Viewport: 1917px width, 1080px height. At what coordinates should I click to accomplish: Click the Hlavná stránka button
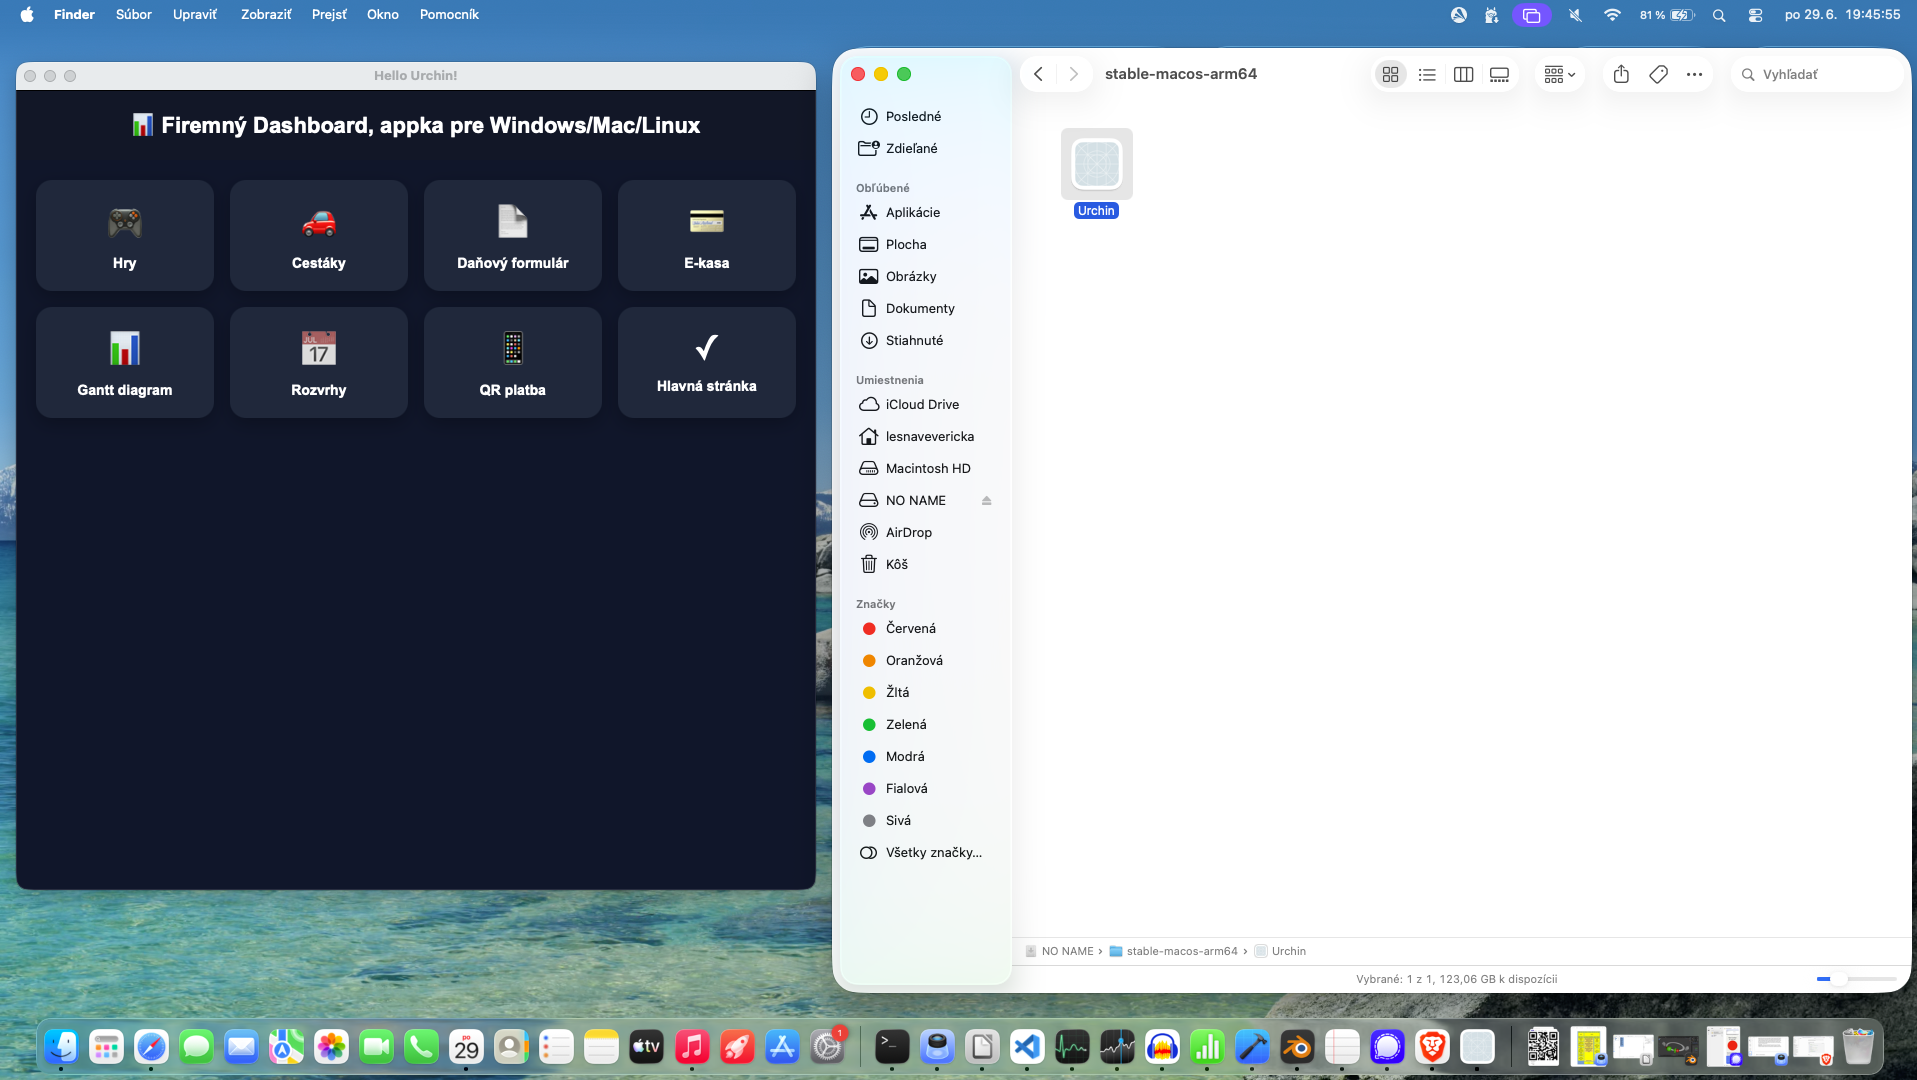(x=707, y=363)
